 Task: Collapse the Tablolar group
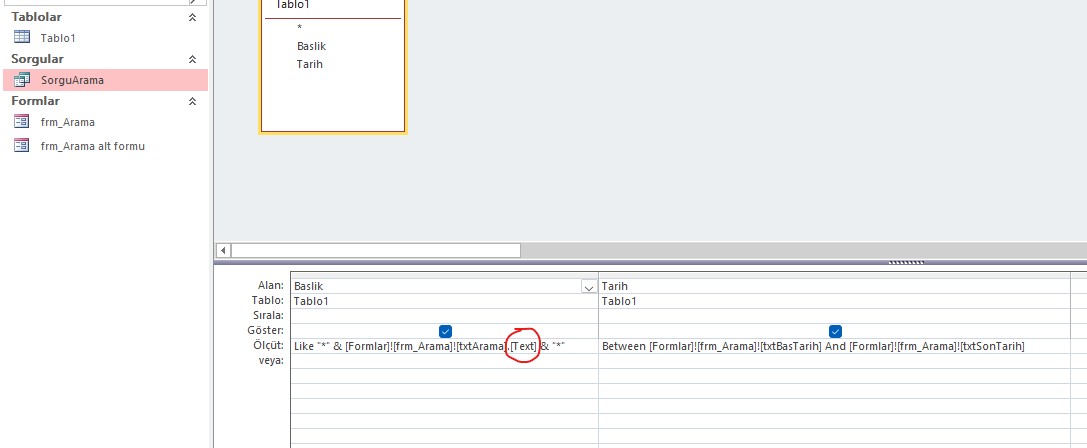[x=193, y=17]
